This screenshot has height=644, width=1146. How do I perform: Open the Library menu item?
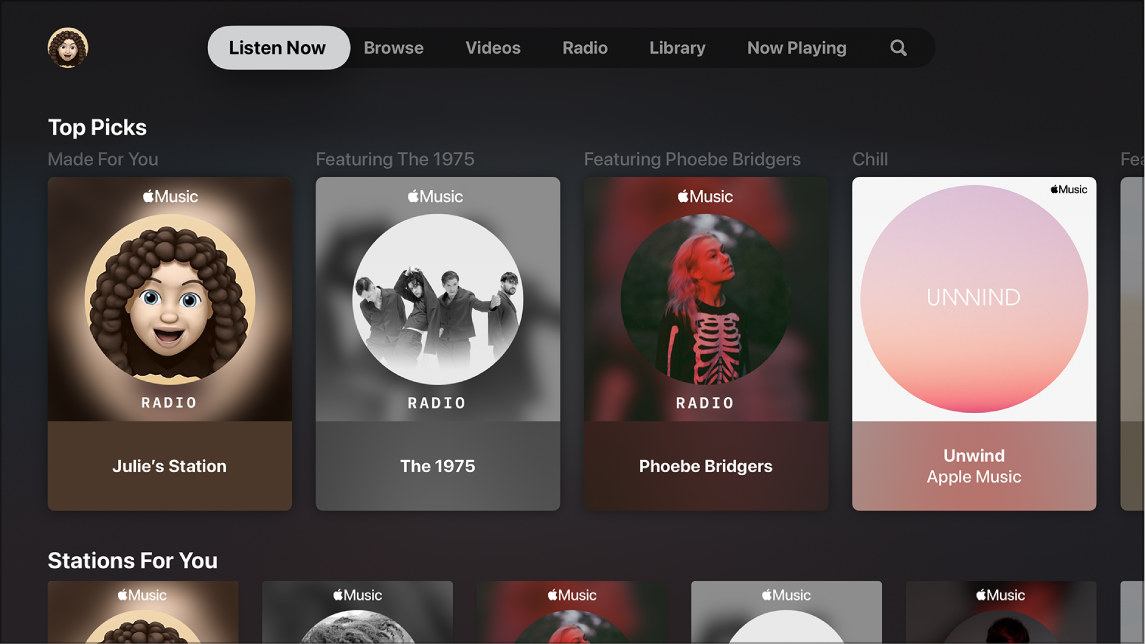(x=676, y=47)
